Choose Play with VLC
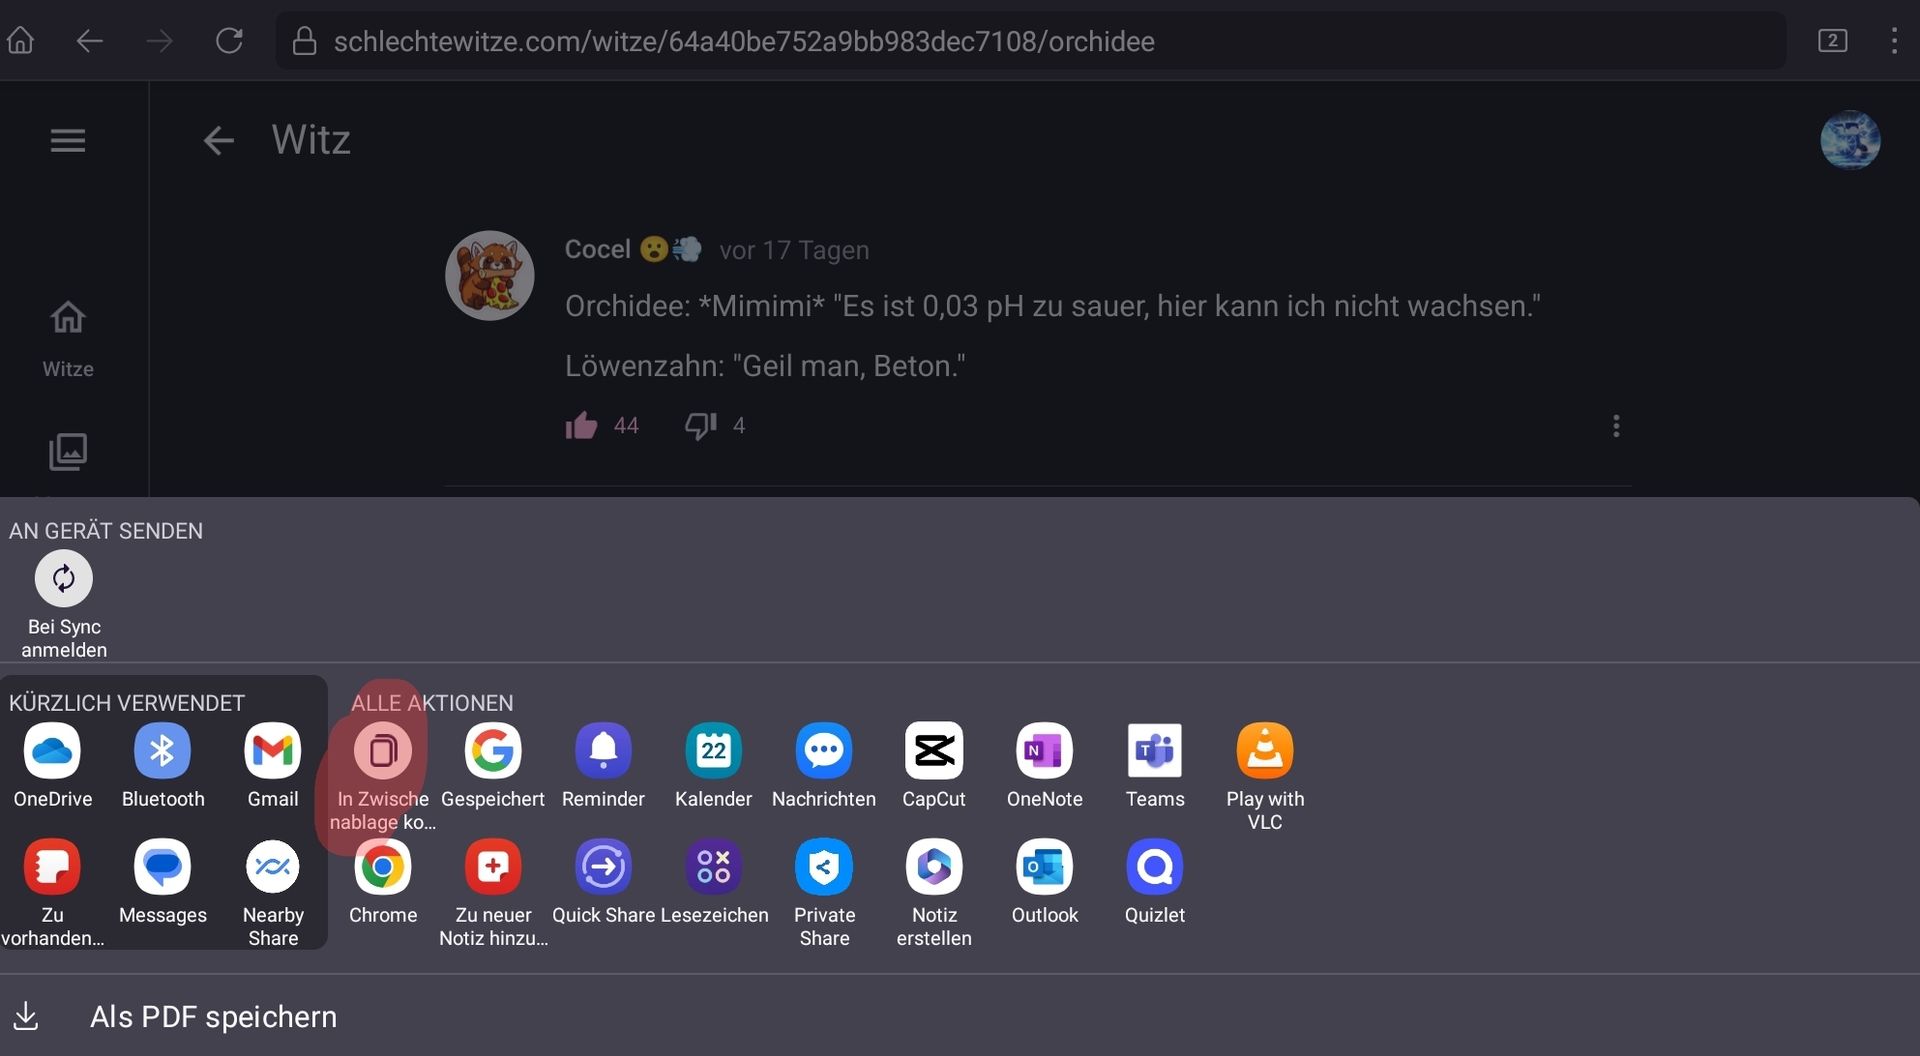The height and width of the screenshot is (1056, 1920). [1264, 751]
